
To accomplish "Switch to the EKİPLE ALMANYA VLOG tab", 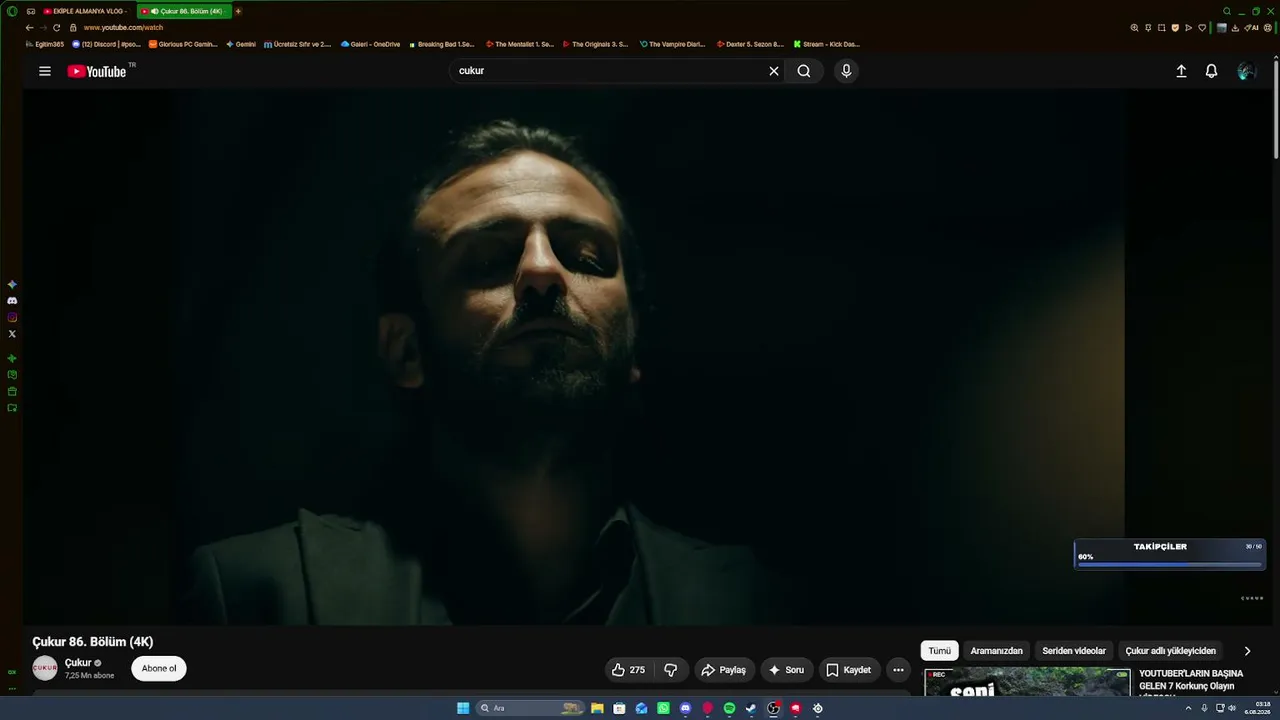I will [84, 11].
